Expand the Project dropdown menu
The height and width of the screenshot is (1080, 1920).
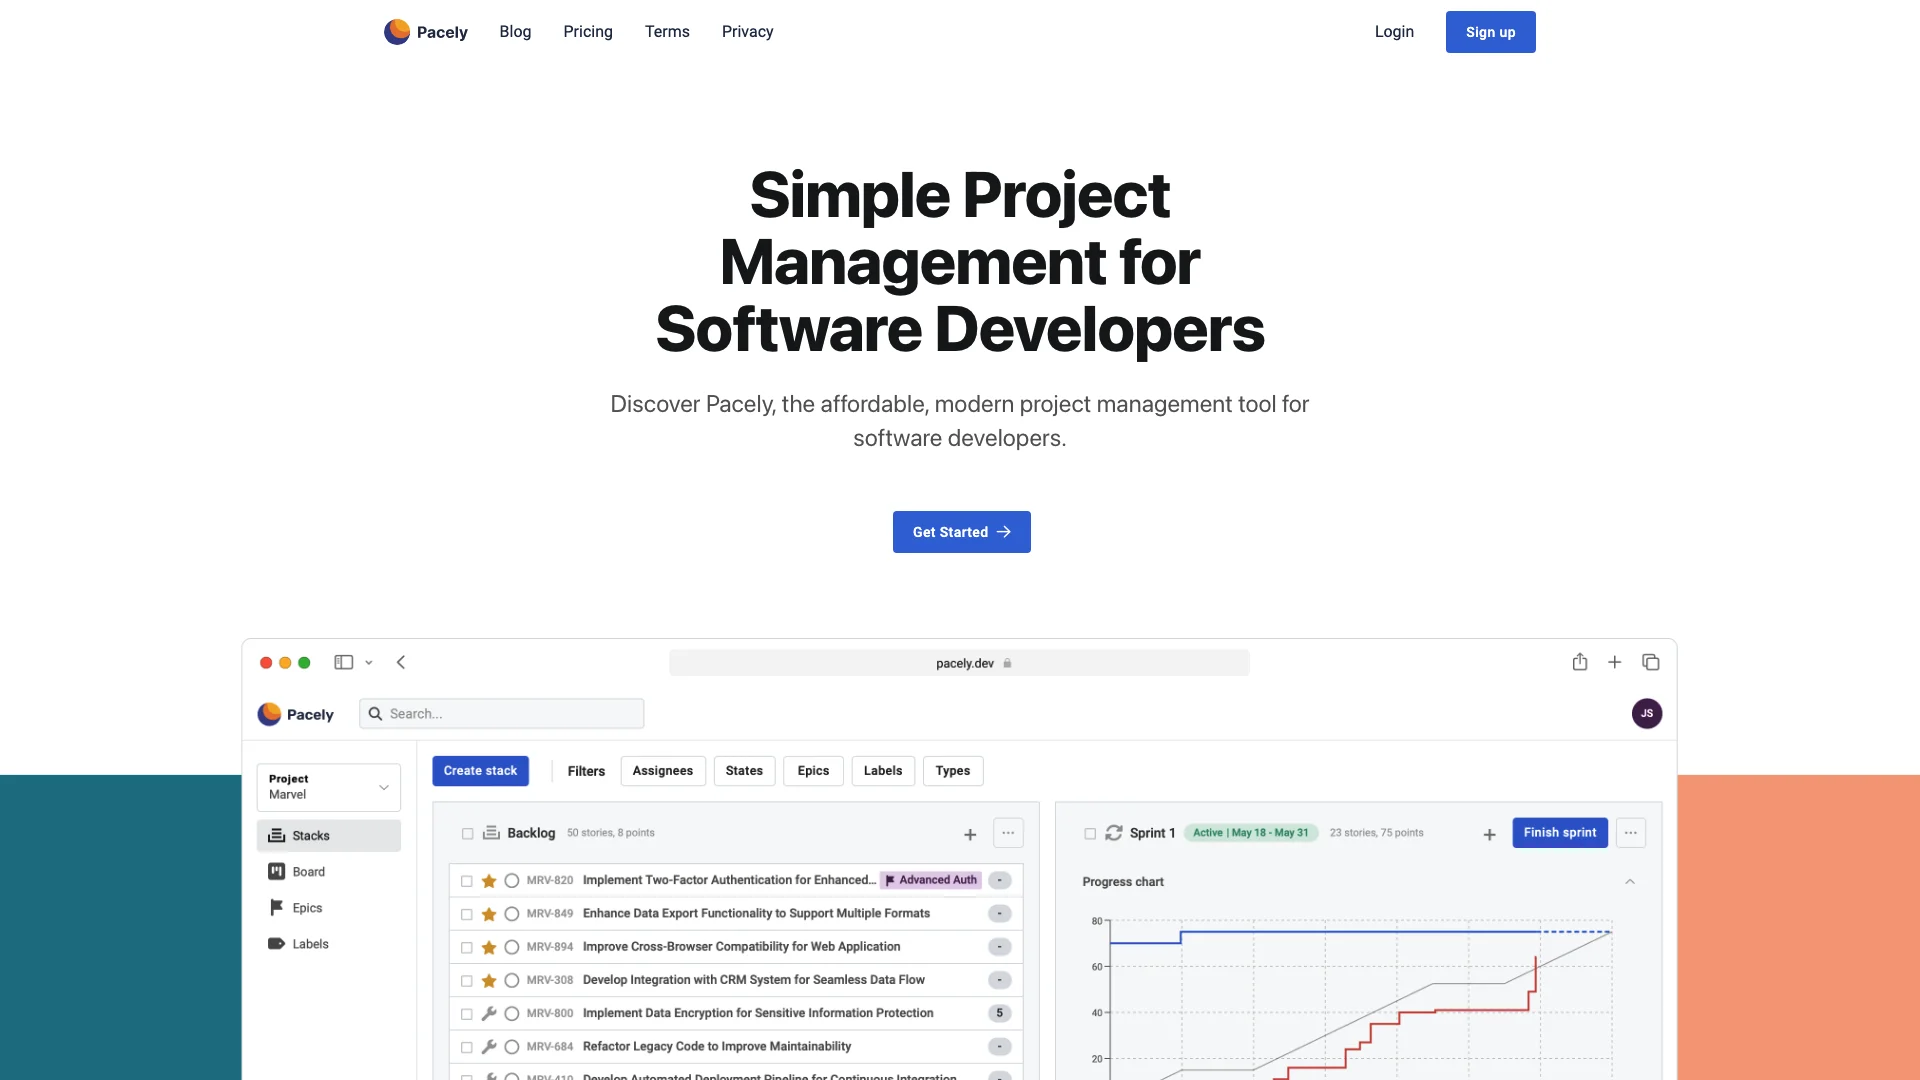(x=384, y=787)
